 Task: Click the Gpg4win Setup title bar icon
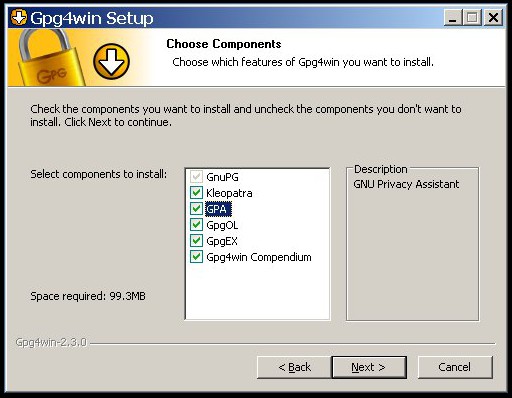tap(18, 18)
